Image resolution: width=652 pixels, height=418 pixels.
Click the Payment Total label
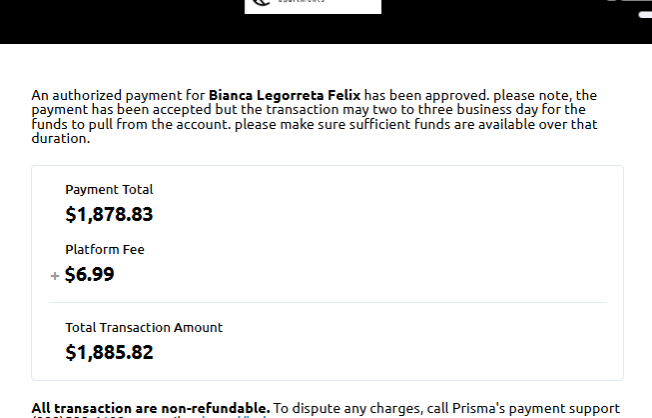pos(109,189)
